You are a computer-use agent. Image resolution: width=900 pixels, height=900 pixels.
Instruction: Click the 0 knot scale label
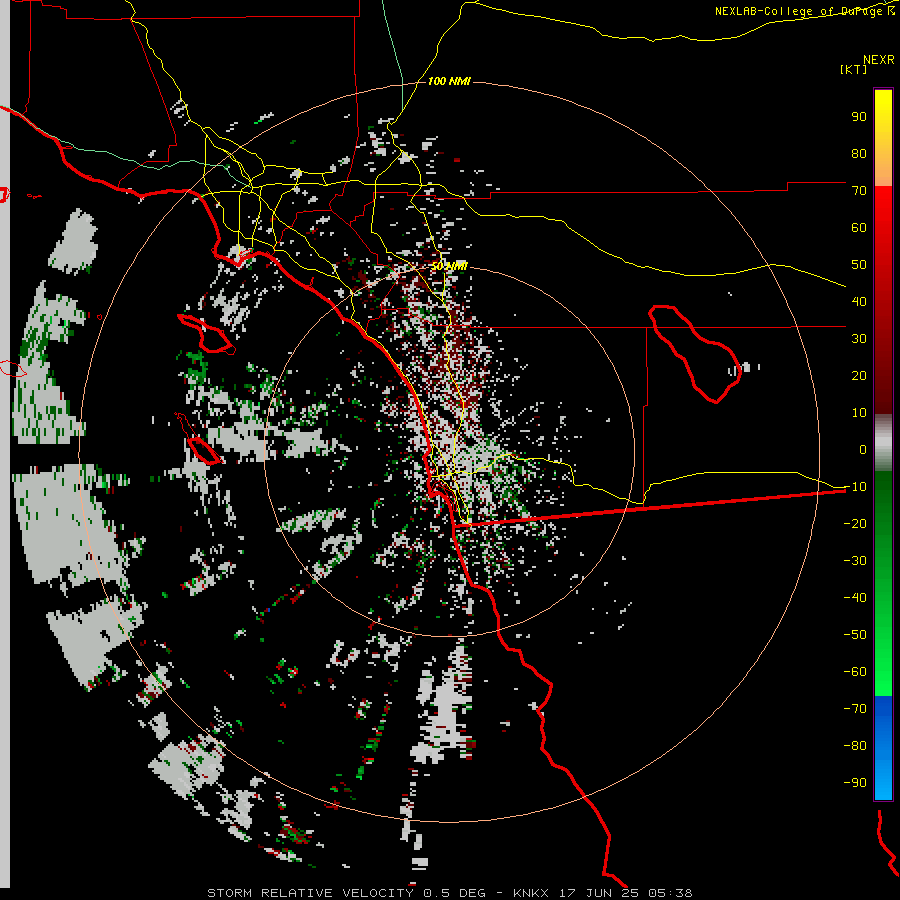(x=863, y=450)
